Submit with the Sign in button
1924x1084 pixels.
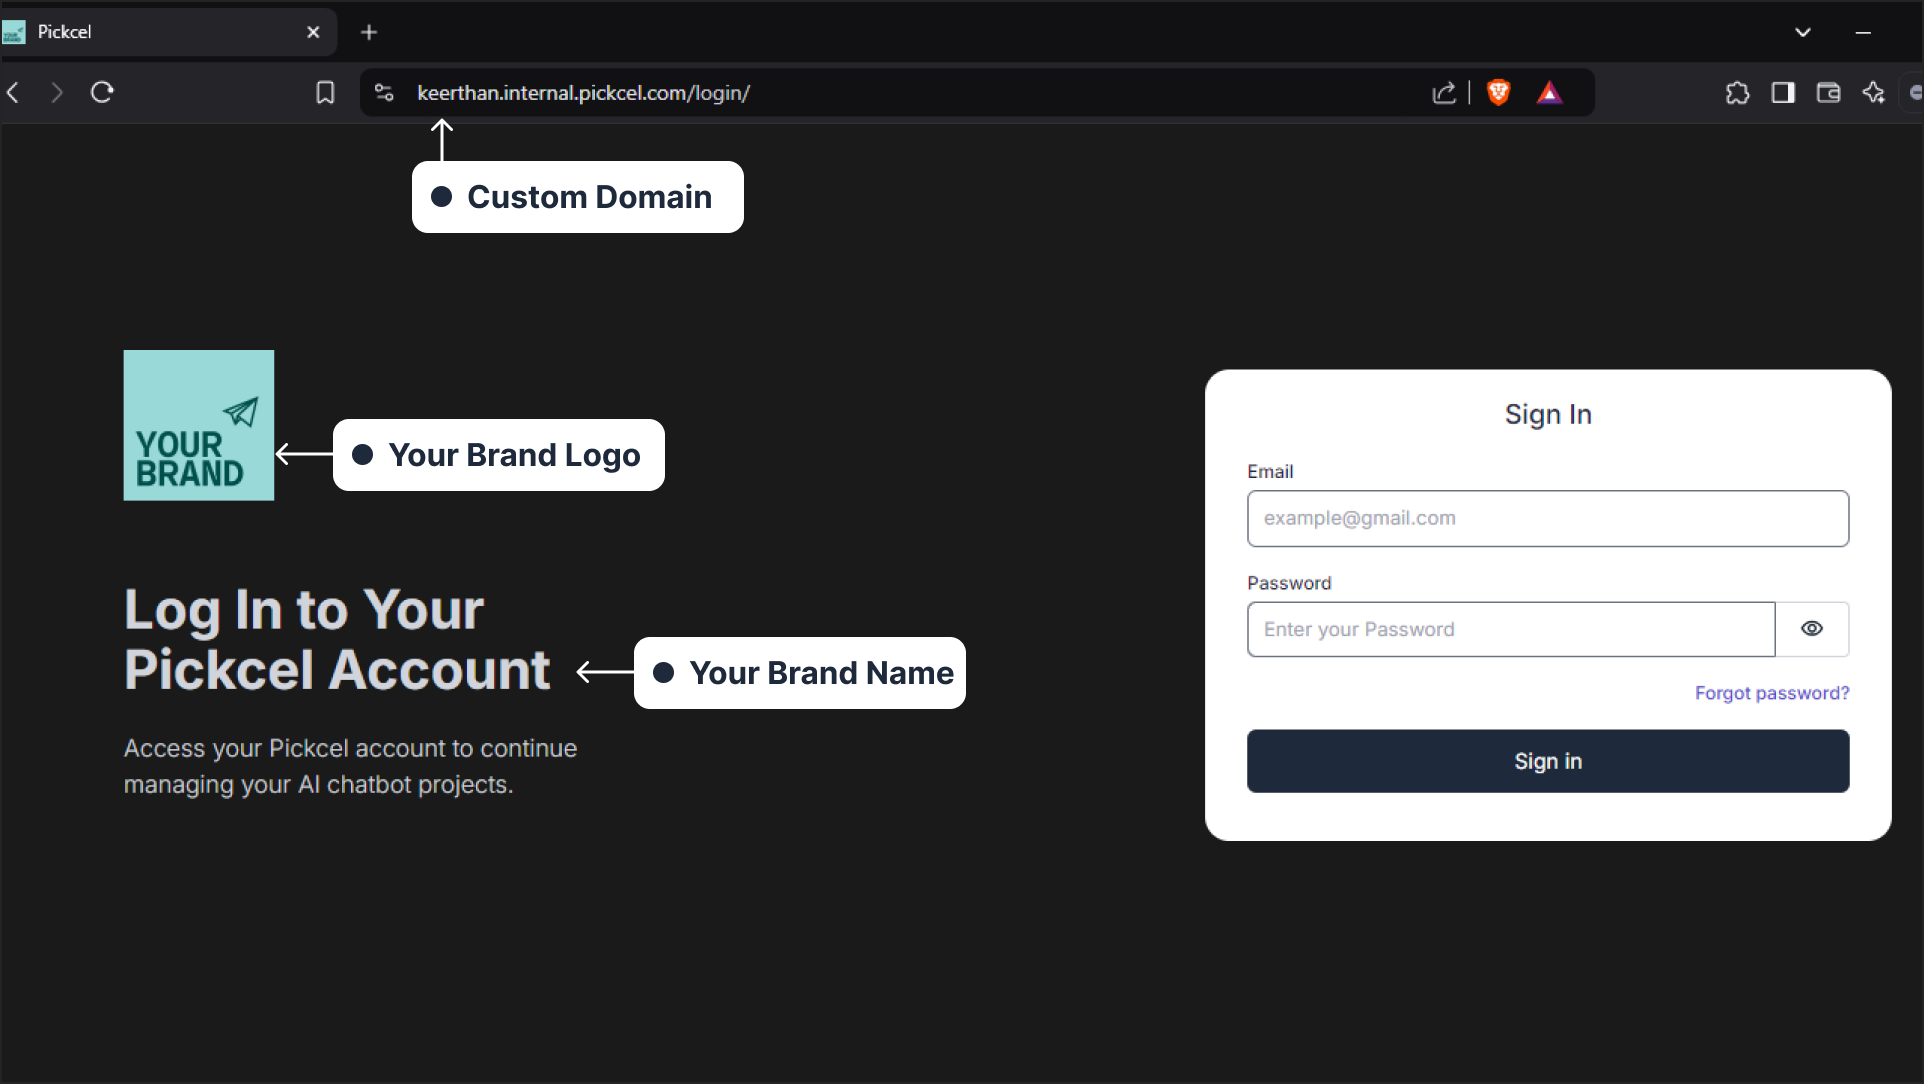(1548, 761)
